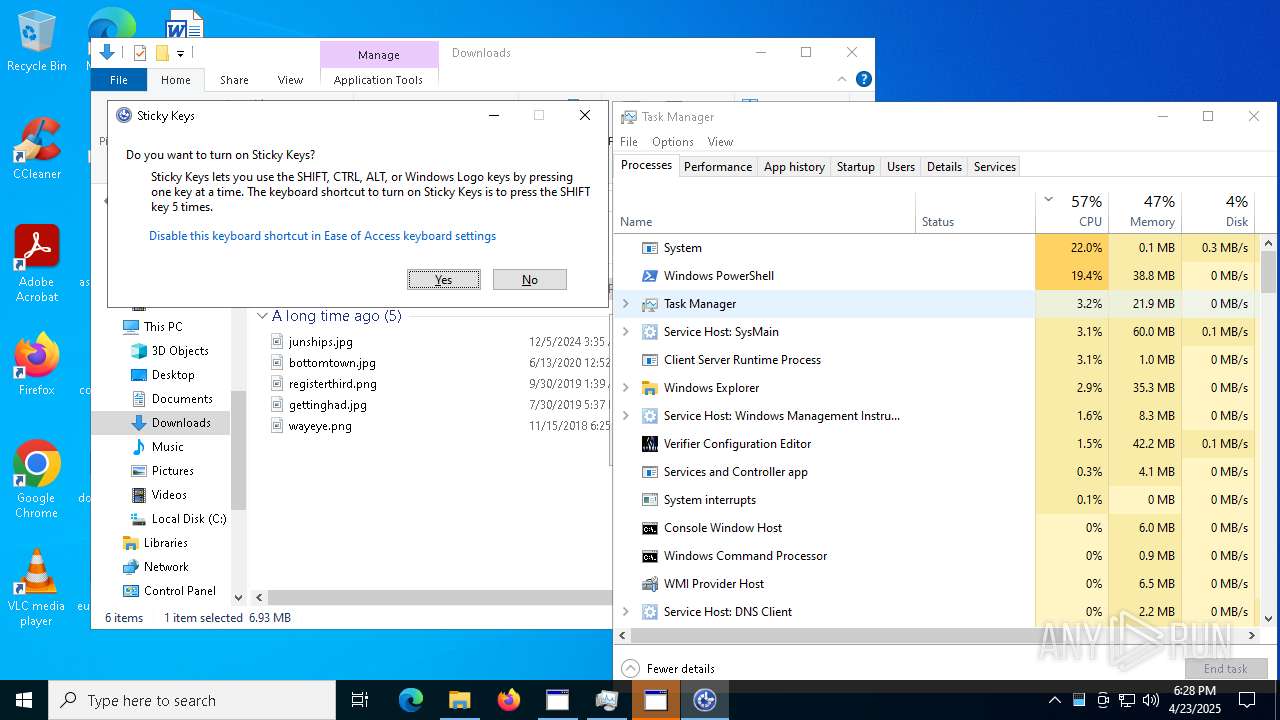Expand Service Host: Windows Management Instrumentation row
Screen dimensions: 1280x720
pos(626,416)
